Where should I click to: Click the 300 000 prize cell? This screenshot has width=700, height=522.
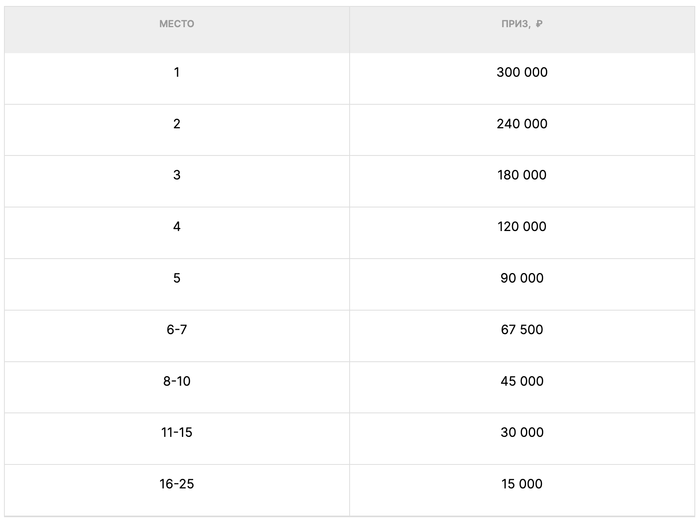tap(522, 73)
